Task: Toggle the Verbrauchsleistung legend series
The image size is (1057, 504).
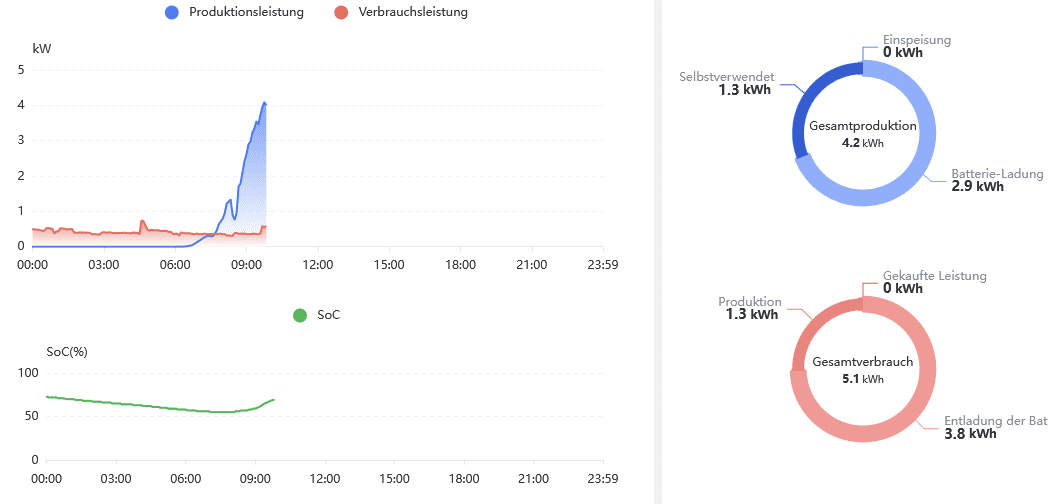Action: click(x=412, y=12)
